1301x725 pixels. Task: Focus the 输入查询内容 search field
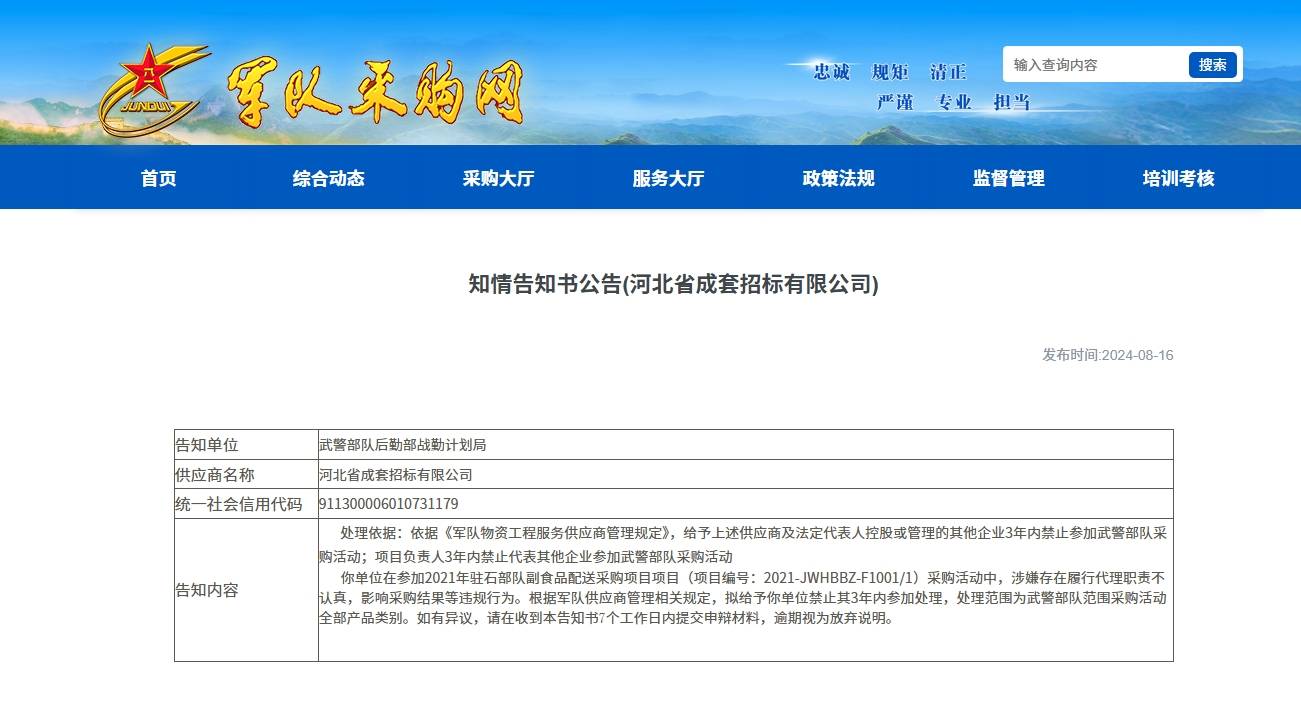point(1095,65)
